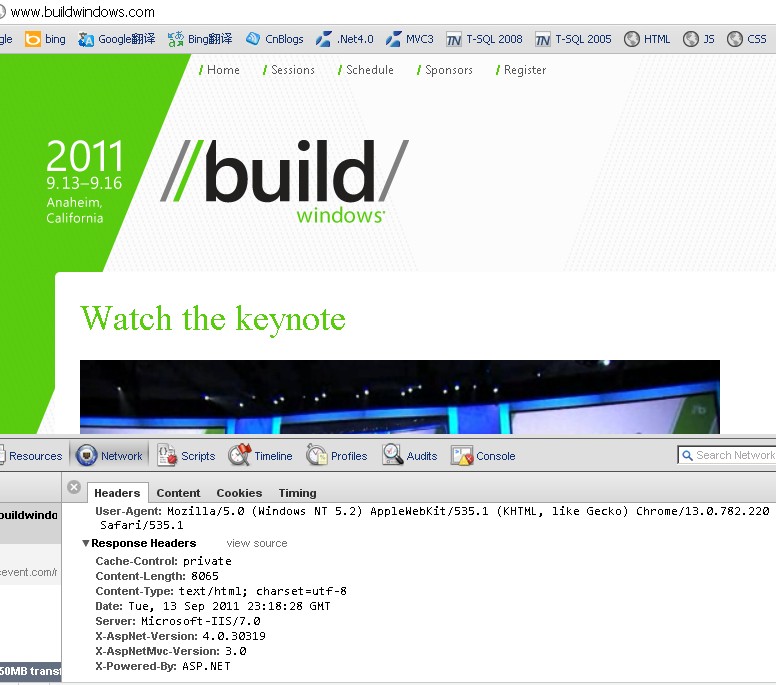Open the CSS bookmark
Image resolution: width=776 pixels, height=685 pixels.
point(746,39)
